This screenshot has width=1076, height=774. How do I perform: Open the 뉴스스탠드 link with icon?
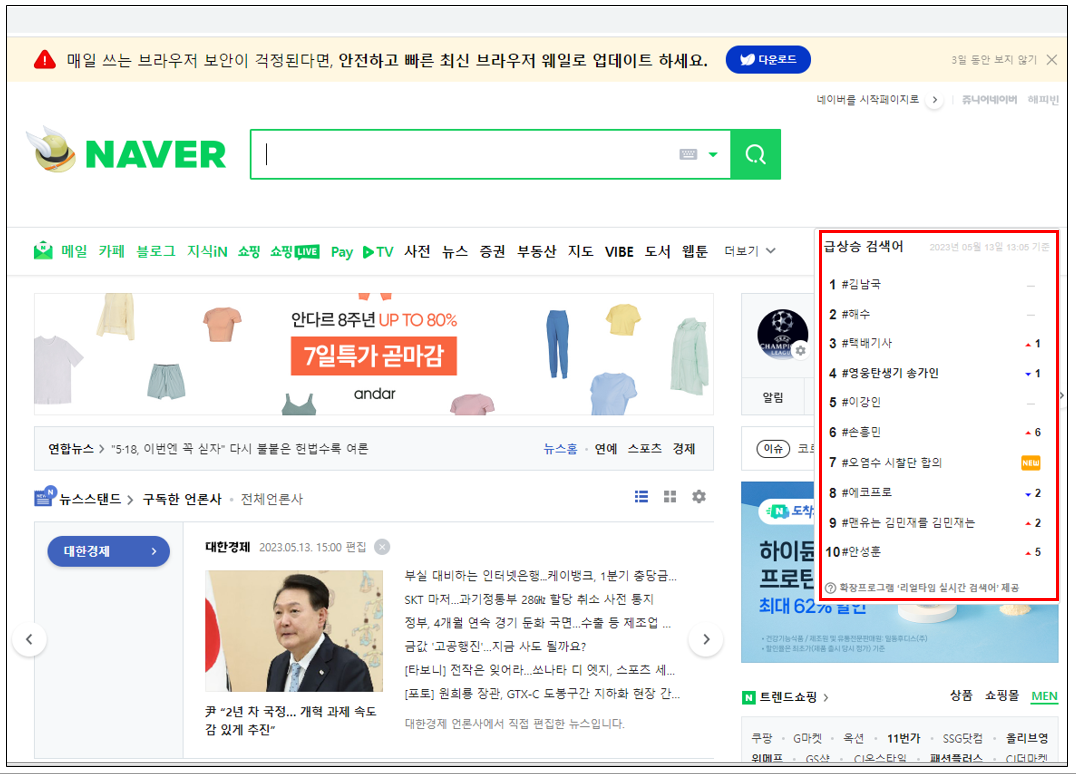coord(83,497)
